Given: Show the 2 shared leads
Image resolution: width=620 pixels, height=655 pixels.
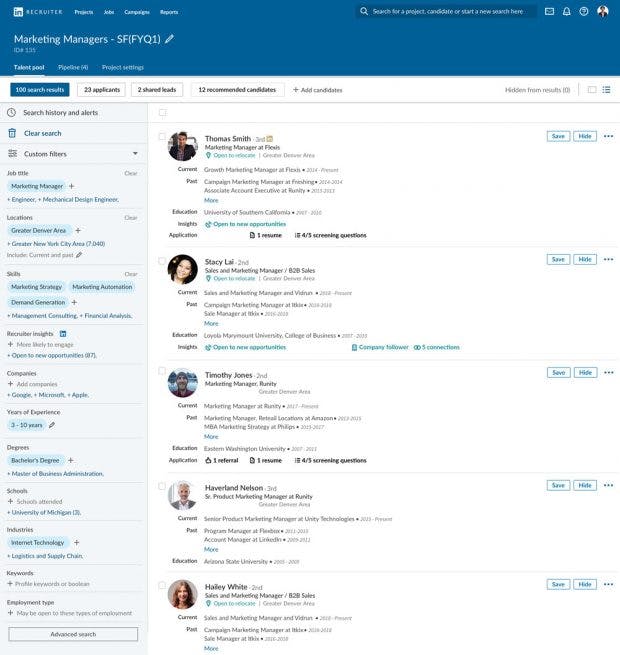Looking at the screenshot, I should [x=157, y=89].
